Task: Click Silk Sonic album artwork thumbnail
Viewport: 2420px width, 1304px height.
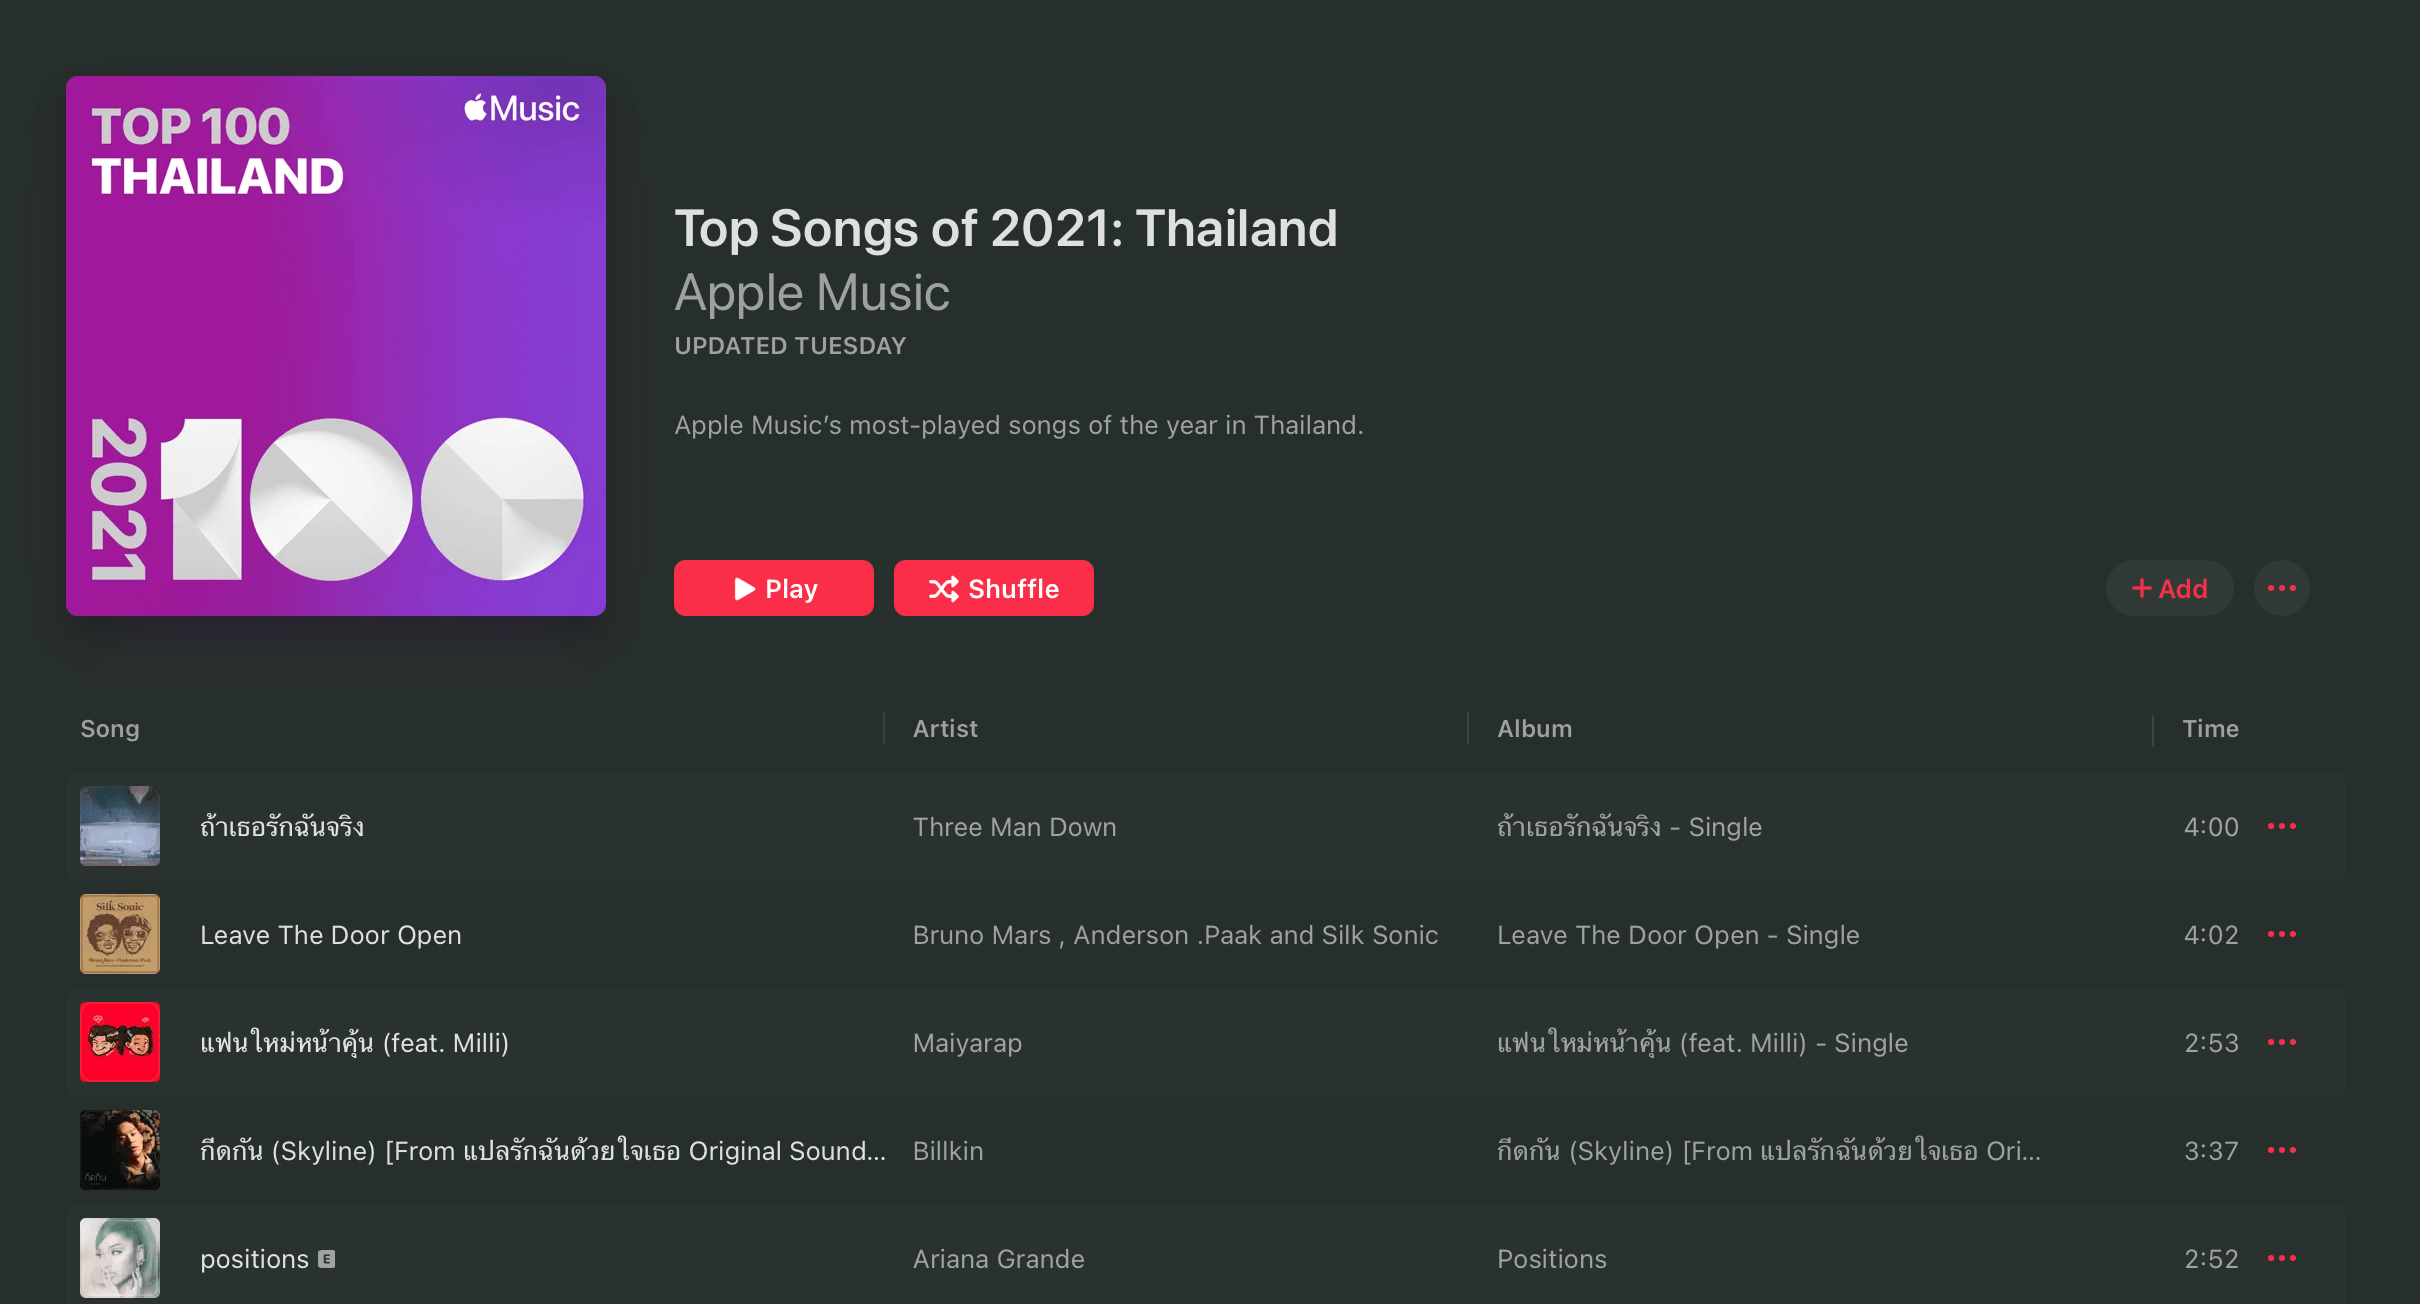Action: coord(120,934)
